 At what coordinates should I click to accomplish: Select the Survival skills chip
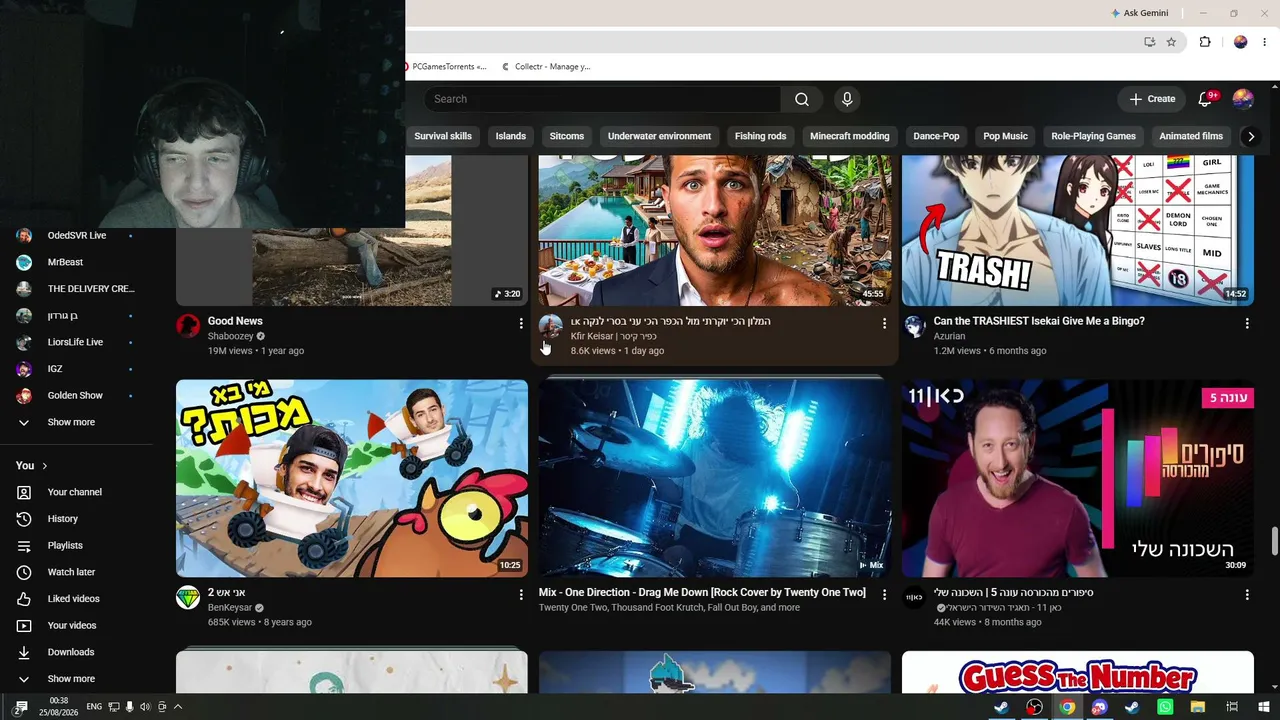(443, 136)
